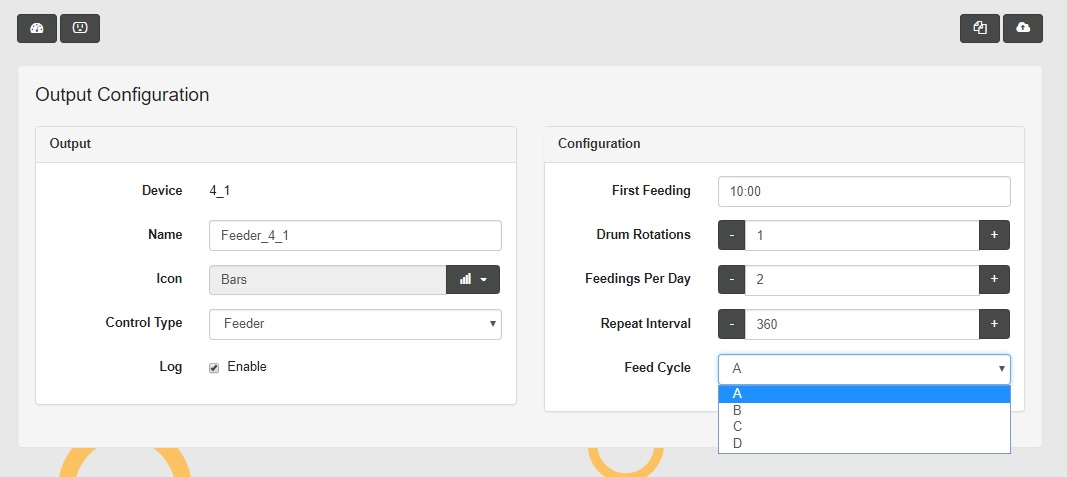Increase Repeat Interval with plus button
Image resolution: width=1067 pixels, height=477 pixels.
tap(994, 324)
